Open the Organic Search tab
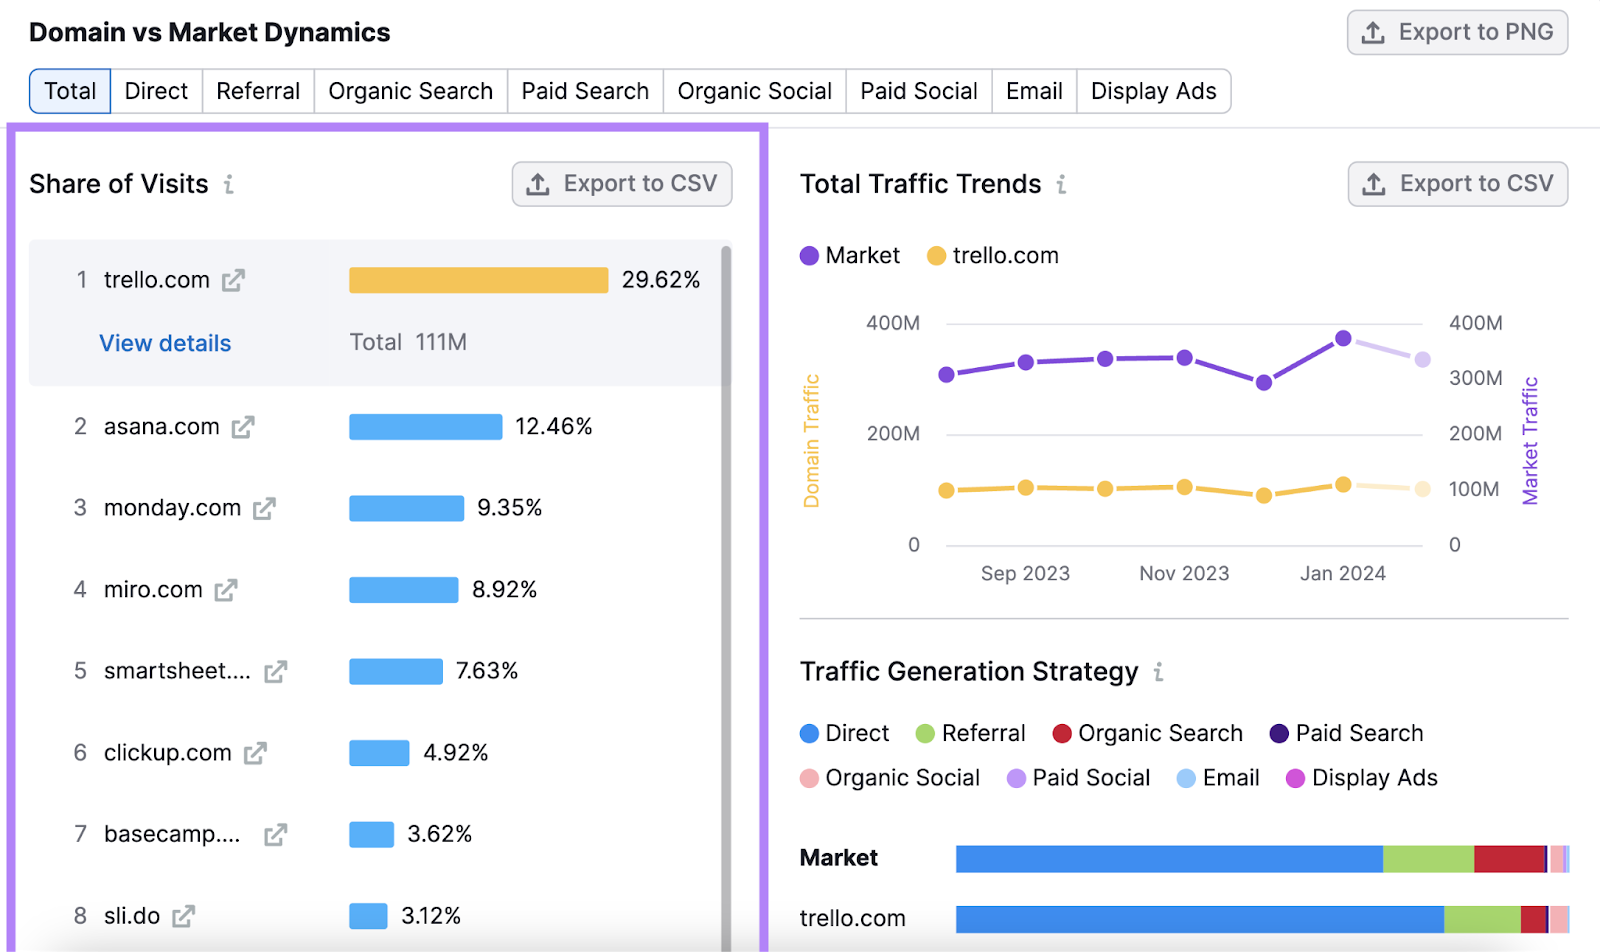 click(411, 91)
